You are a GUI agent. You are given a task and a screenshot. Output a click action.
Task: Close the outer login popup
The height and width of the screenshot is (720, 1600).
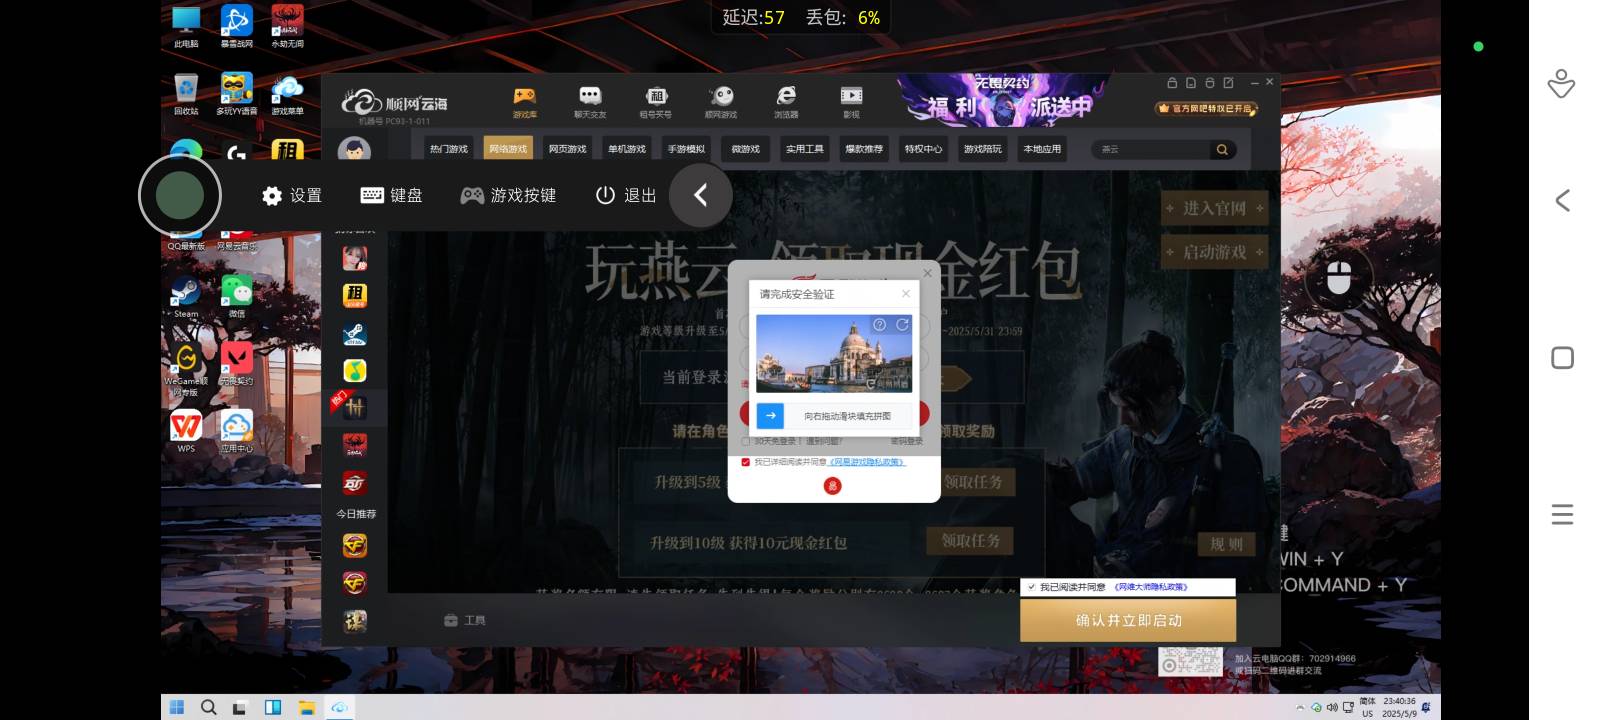point(927,272)
